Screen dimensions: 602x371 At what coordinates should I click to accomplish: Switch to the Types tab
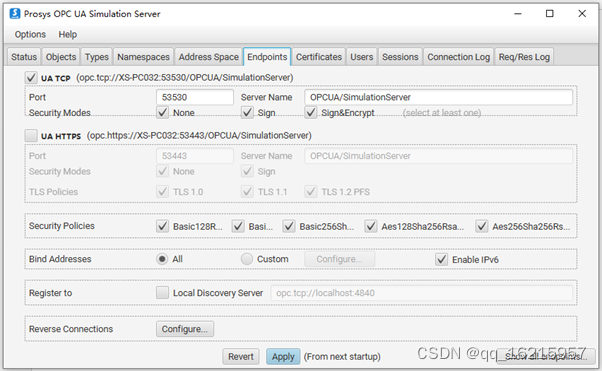tap(97, 57)
